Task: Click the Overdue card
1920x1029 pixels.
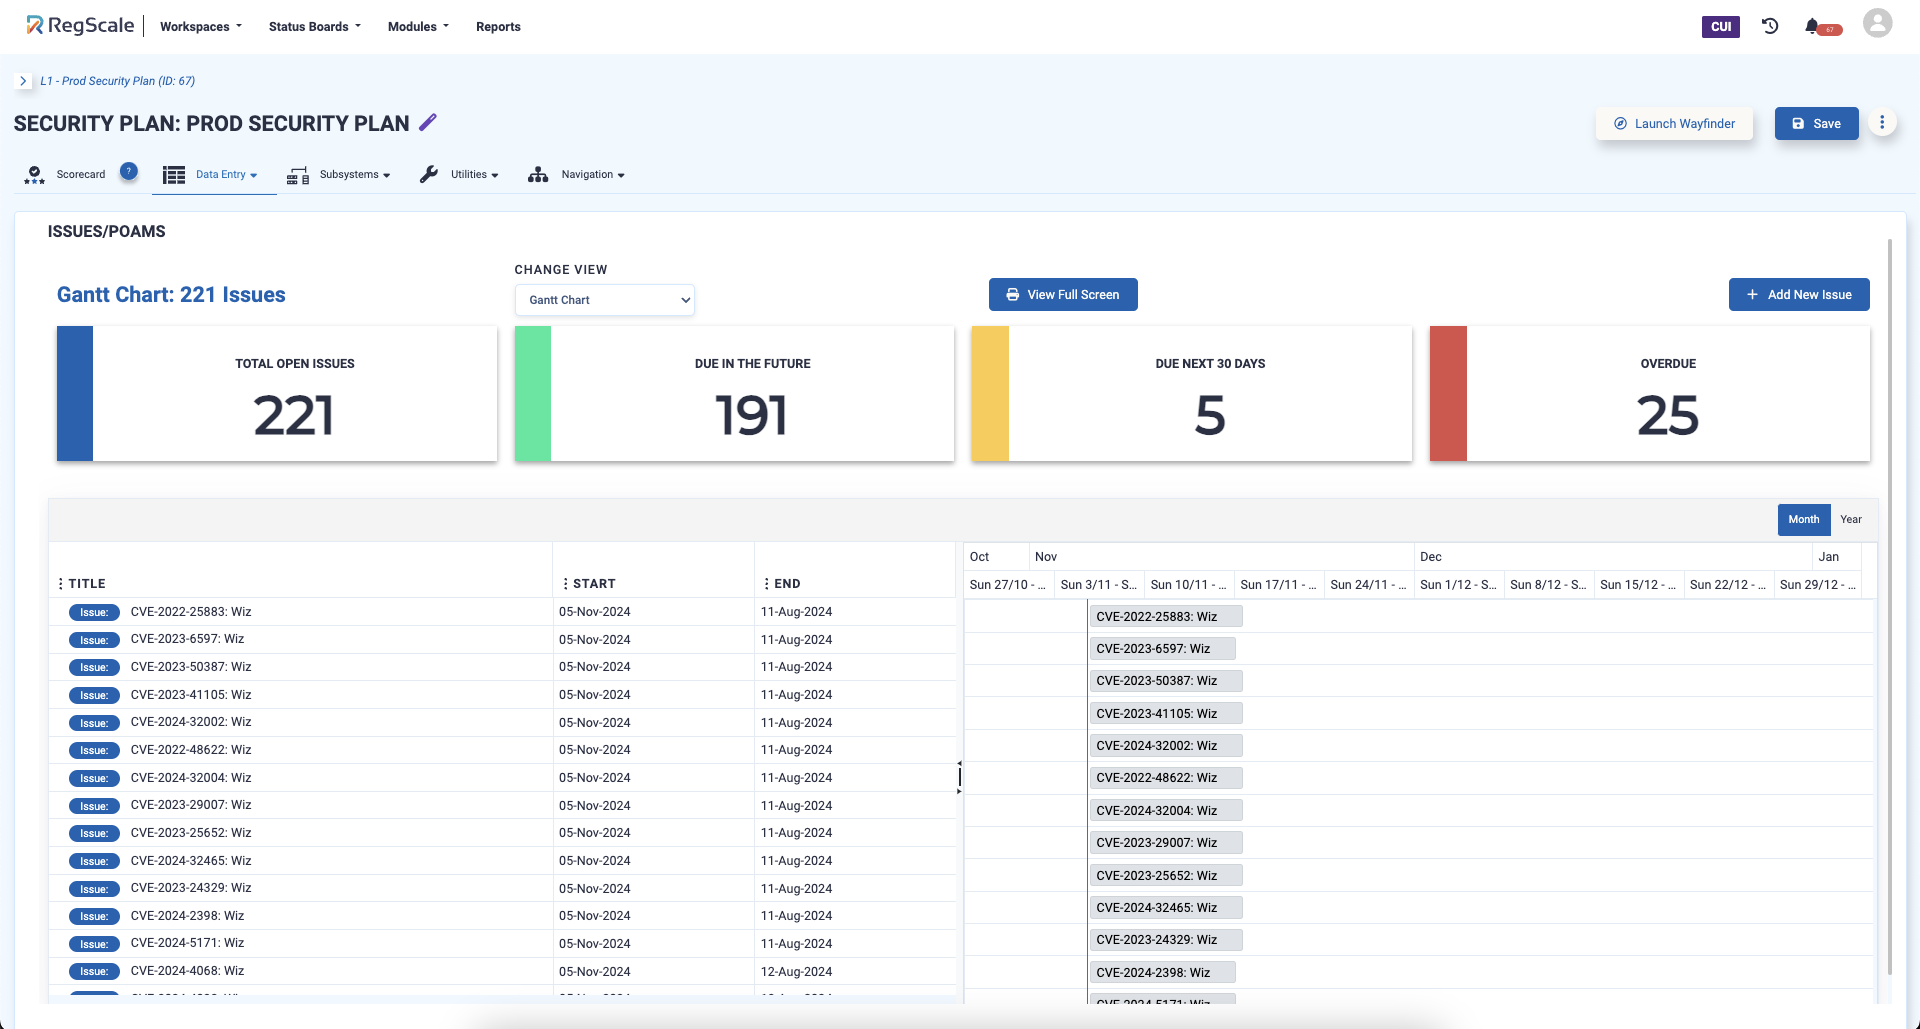Action: (1650, 394)
